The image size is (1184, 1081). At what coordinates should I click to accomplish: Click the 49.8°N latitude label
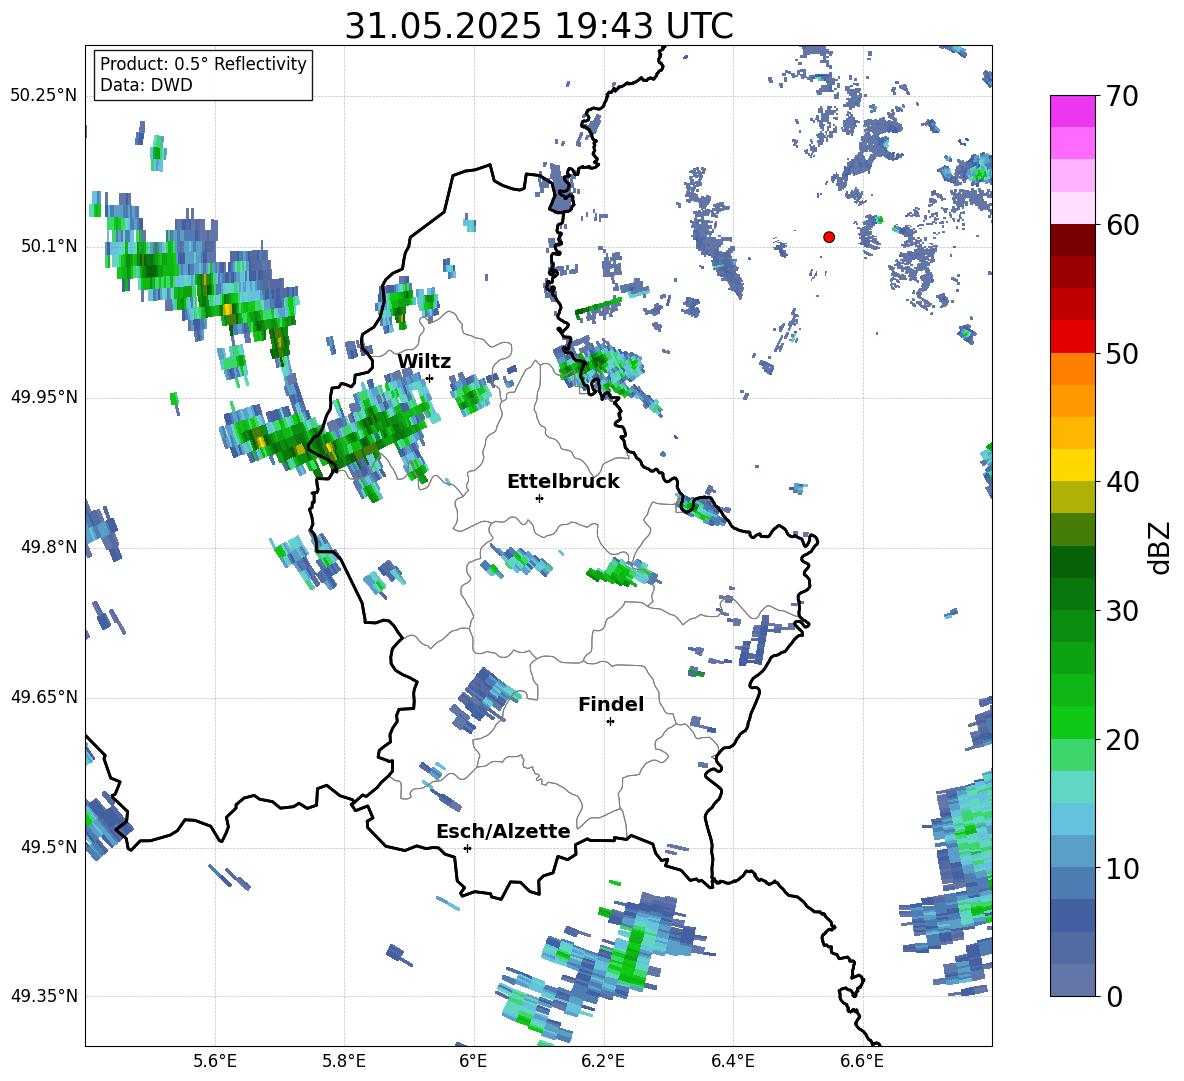pyautogui.click(x=48, y=547)
